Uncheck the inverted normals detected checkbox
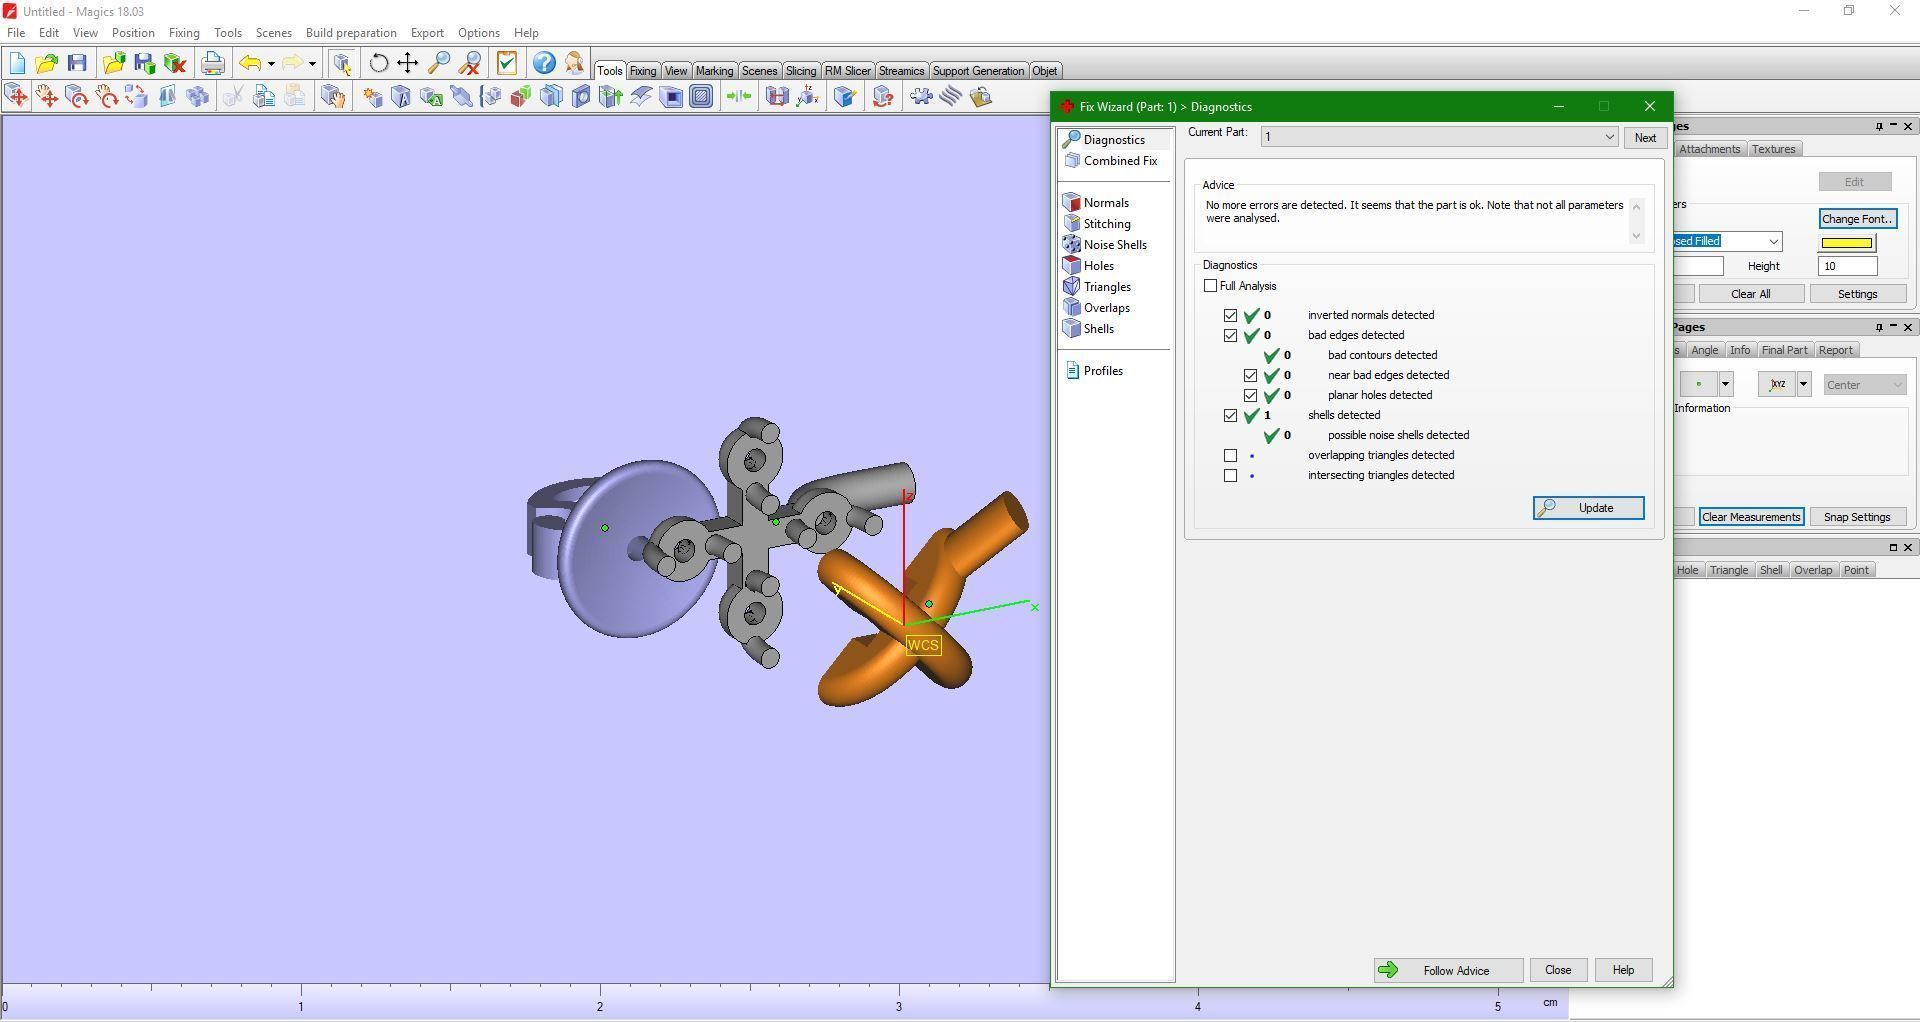This screenshot has height=1022, width=1920. [x=1231, y=315]
